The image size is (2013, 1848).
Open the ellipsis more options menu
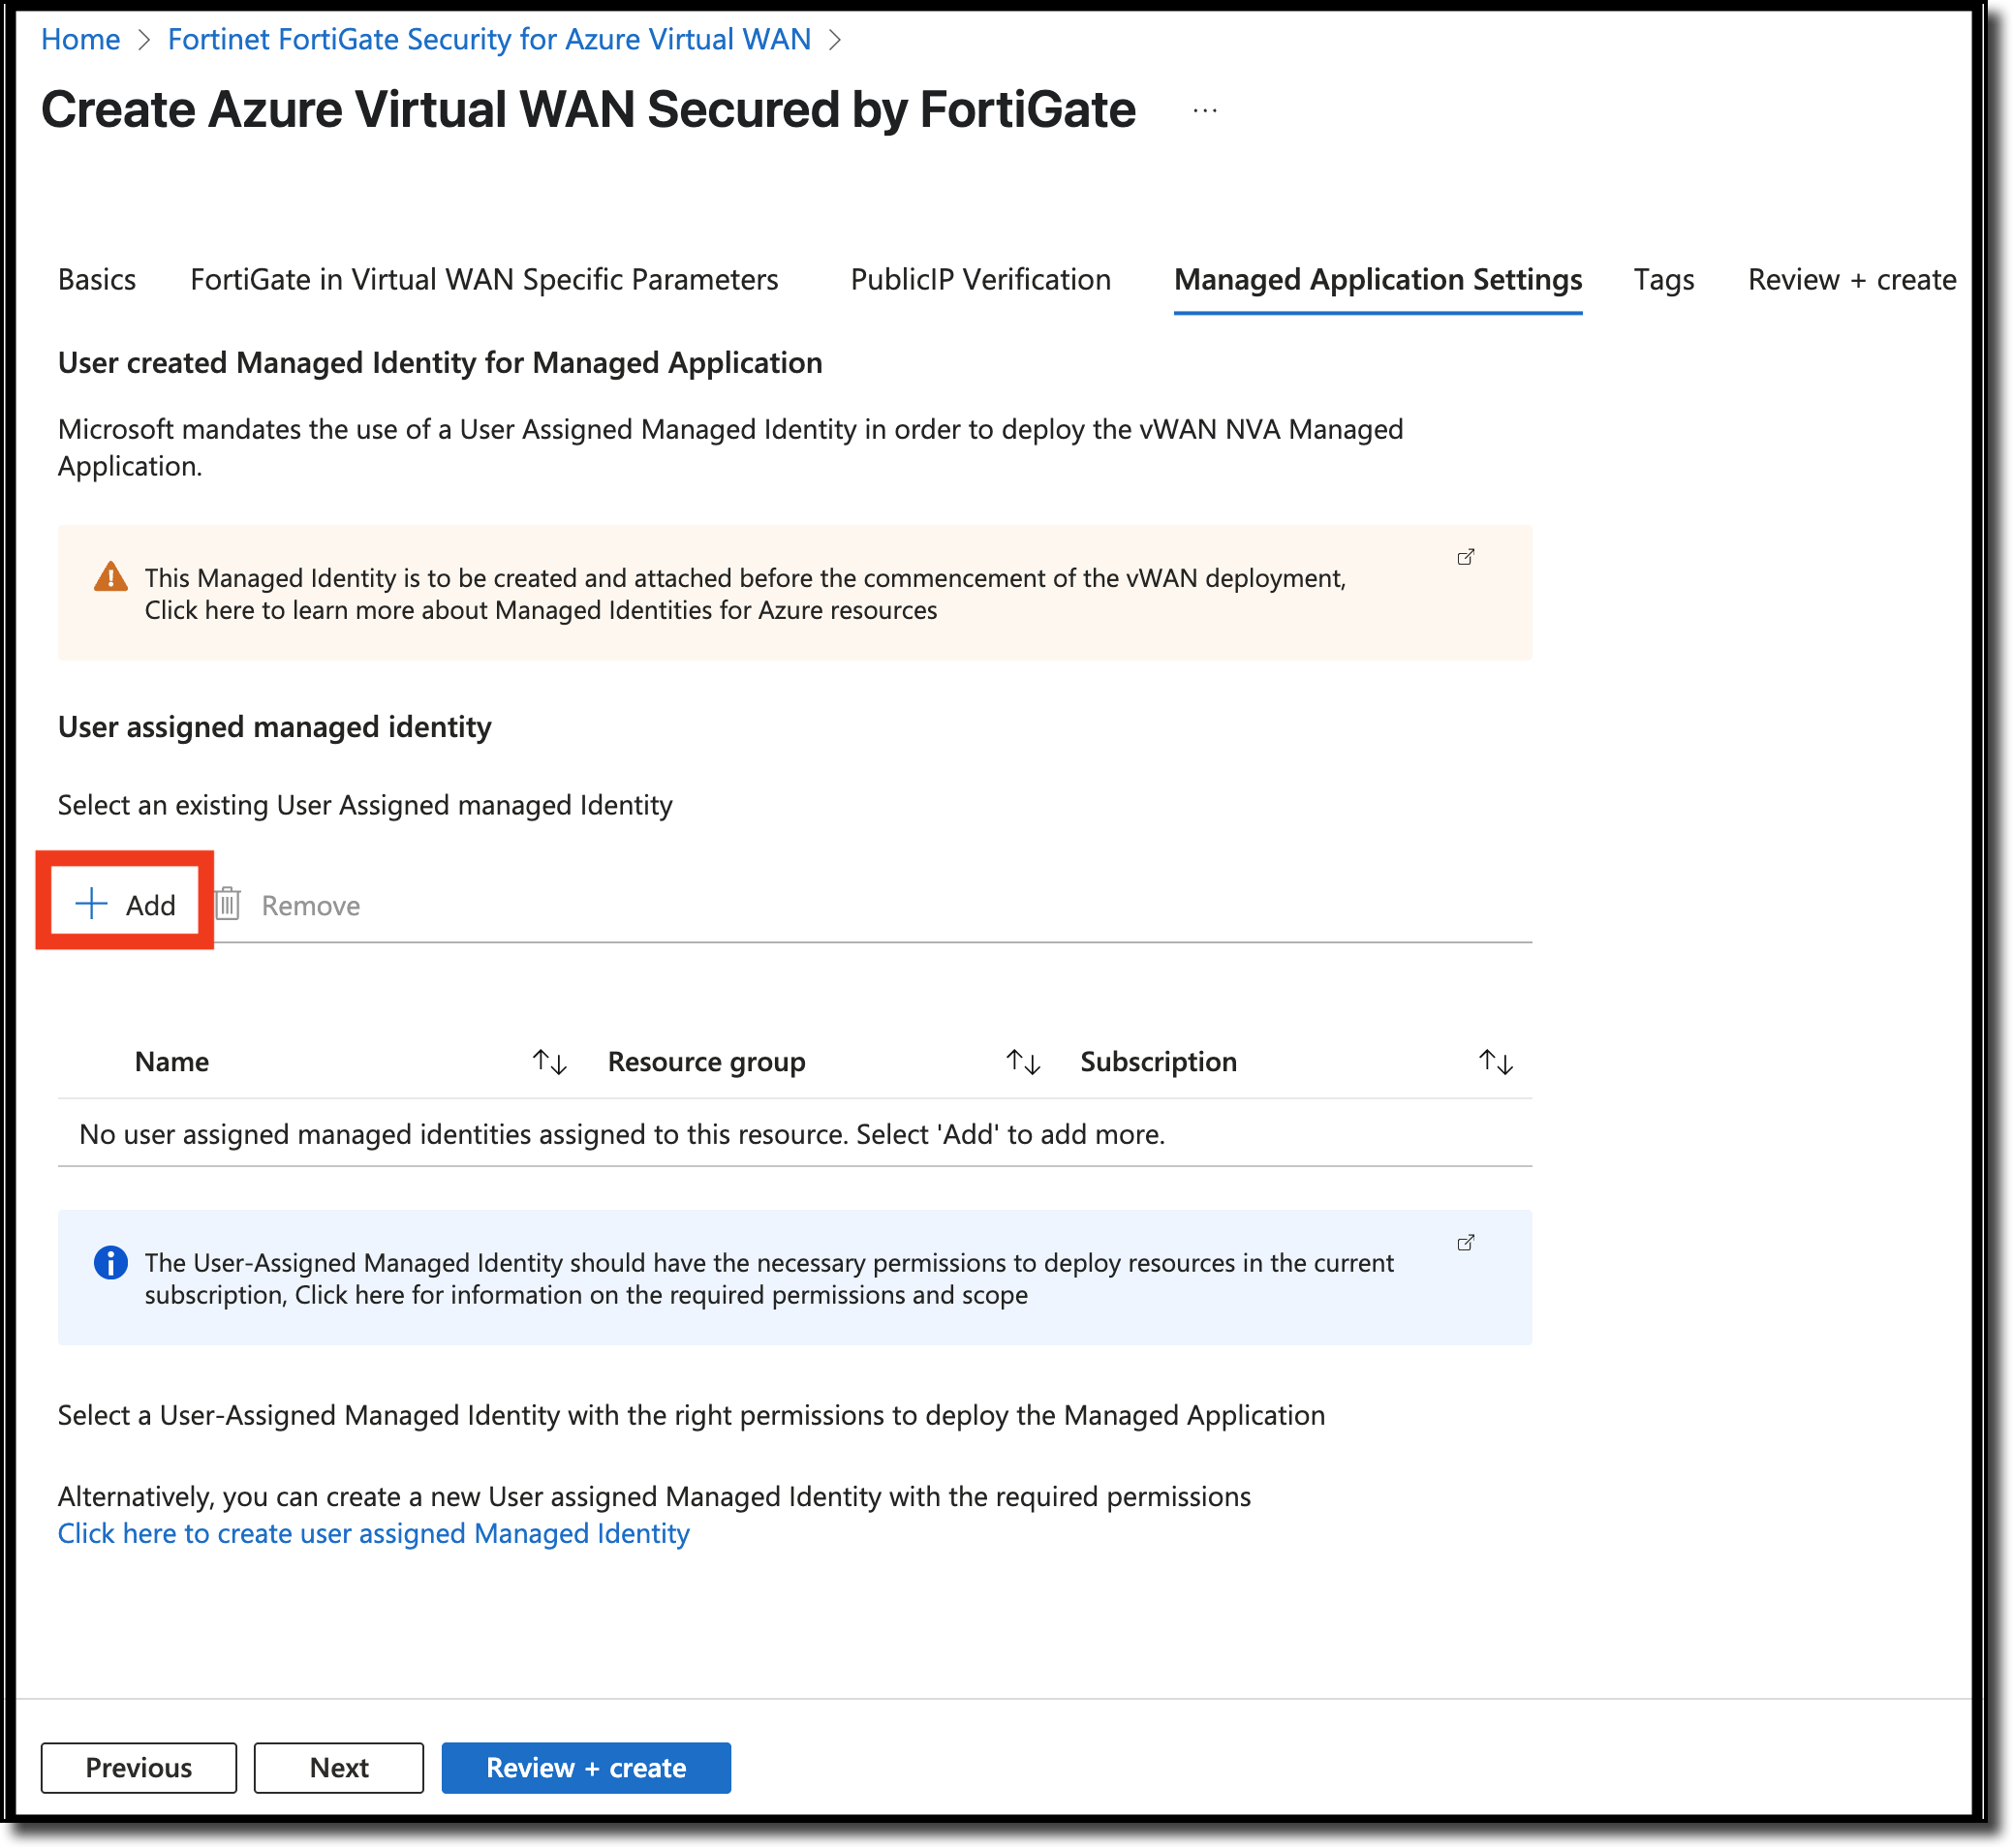(1205, 111)
